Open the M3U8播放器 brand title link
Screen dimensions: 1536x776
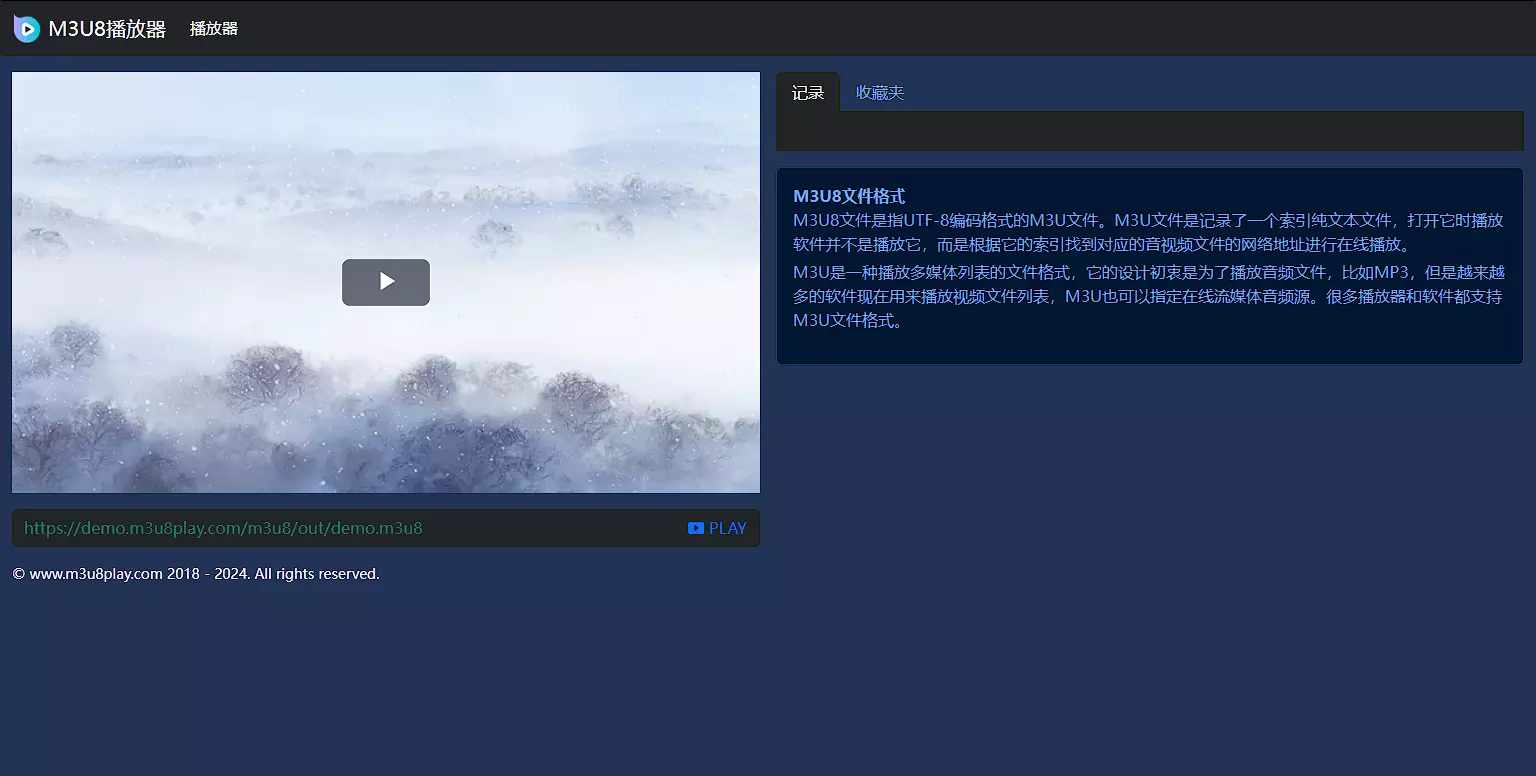tap(107, 29)
